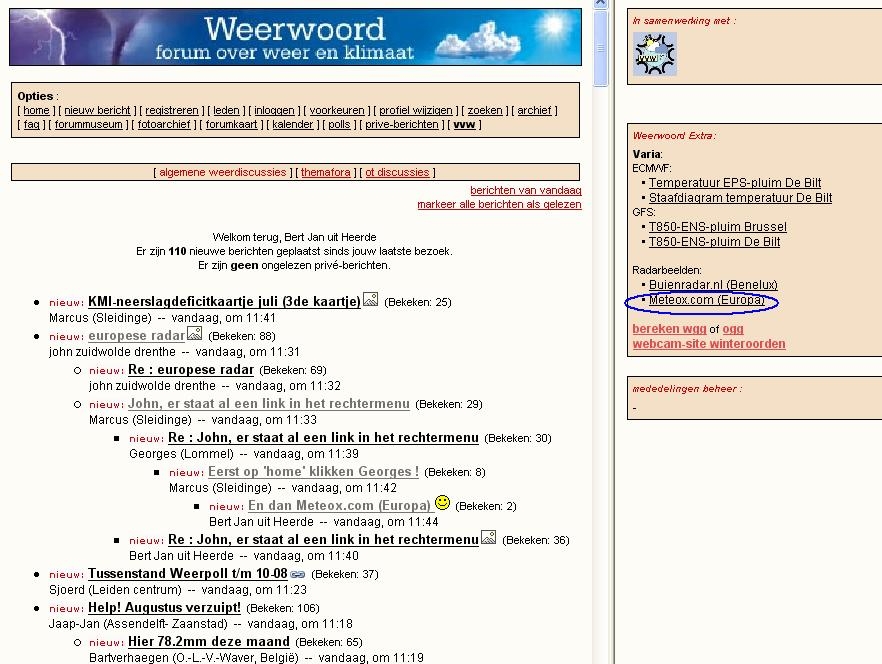882x664 pixels.
Task: Open the kalender
Action: [292, 124]
